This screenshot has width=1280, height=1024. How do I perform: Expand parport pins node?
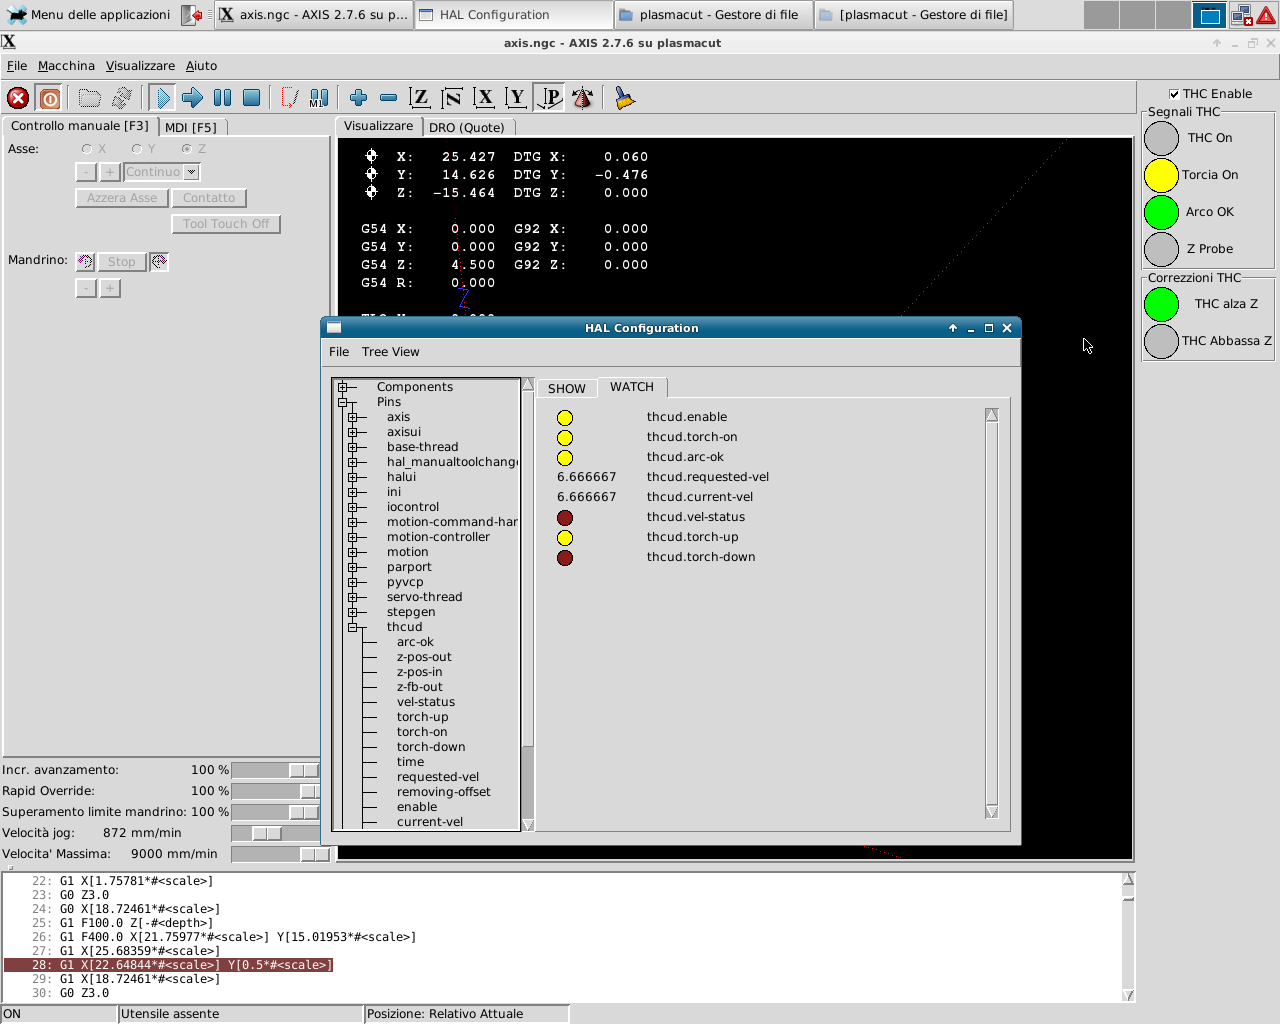click(x=352, y=567)
